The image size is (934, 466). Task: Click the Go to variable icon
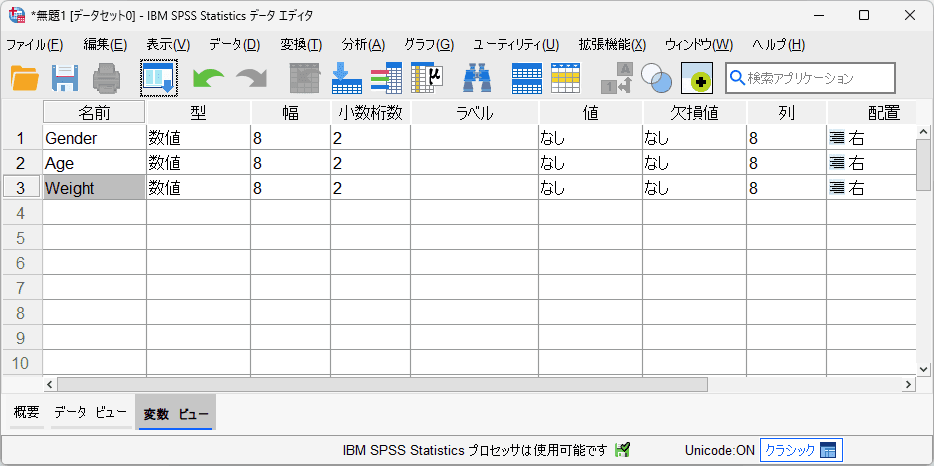click(x=347, y=78)
